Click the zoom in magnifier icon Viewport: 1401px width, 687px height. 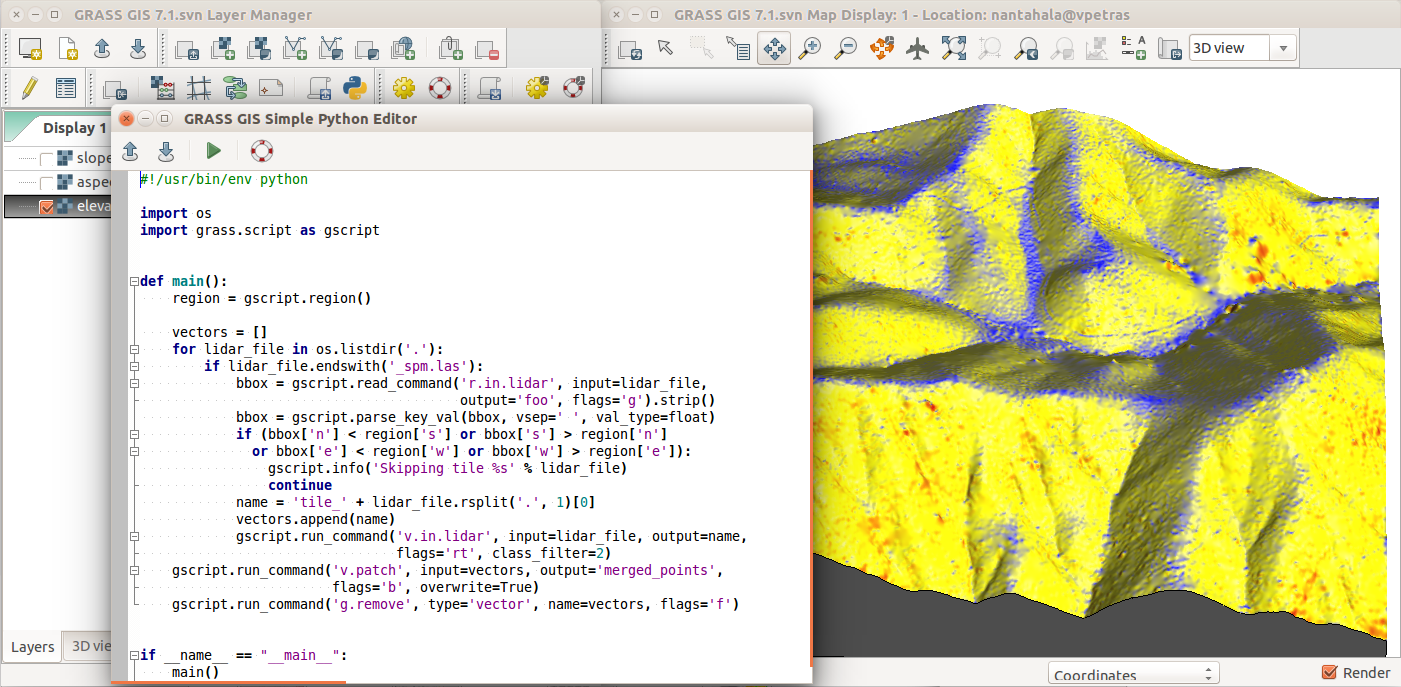click(809, 48)
